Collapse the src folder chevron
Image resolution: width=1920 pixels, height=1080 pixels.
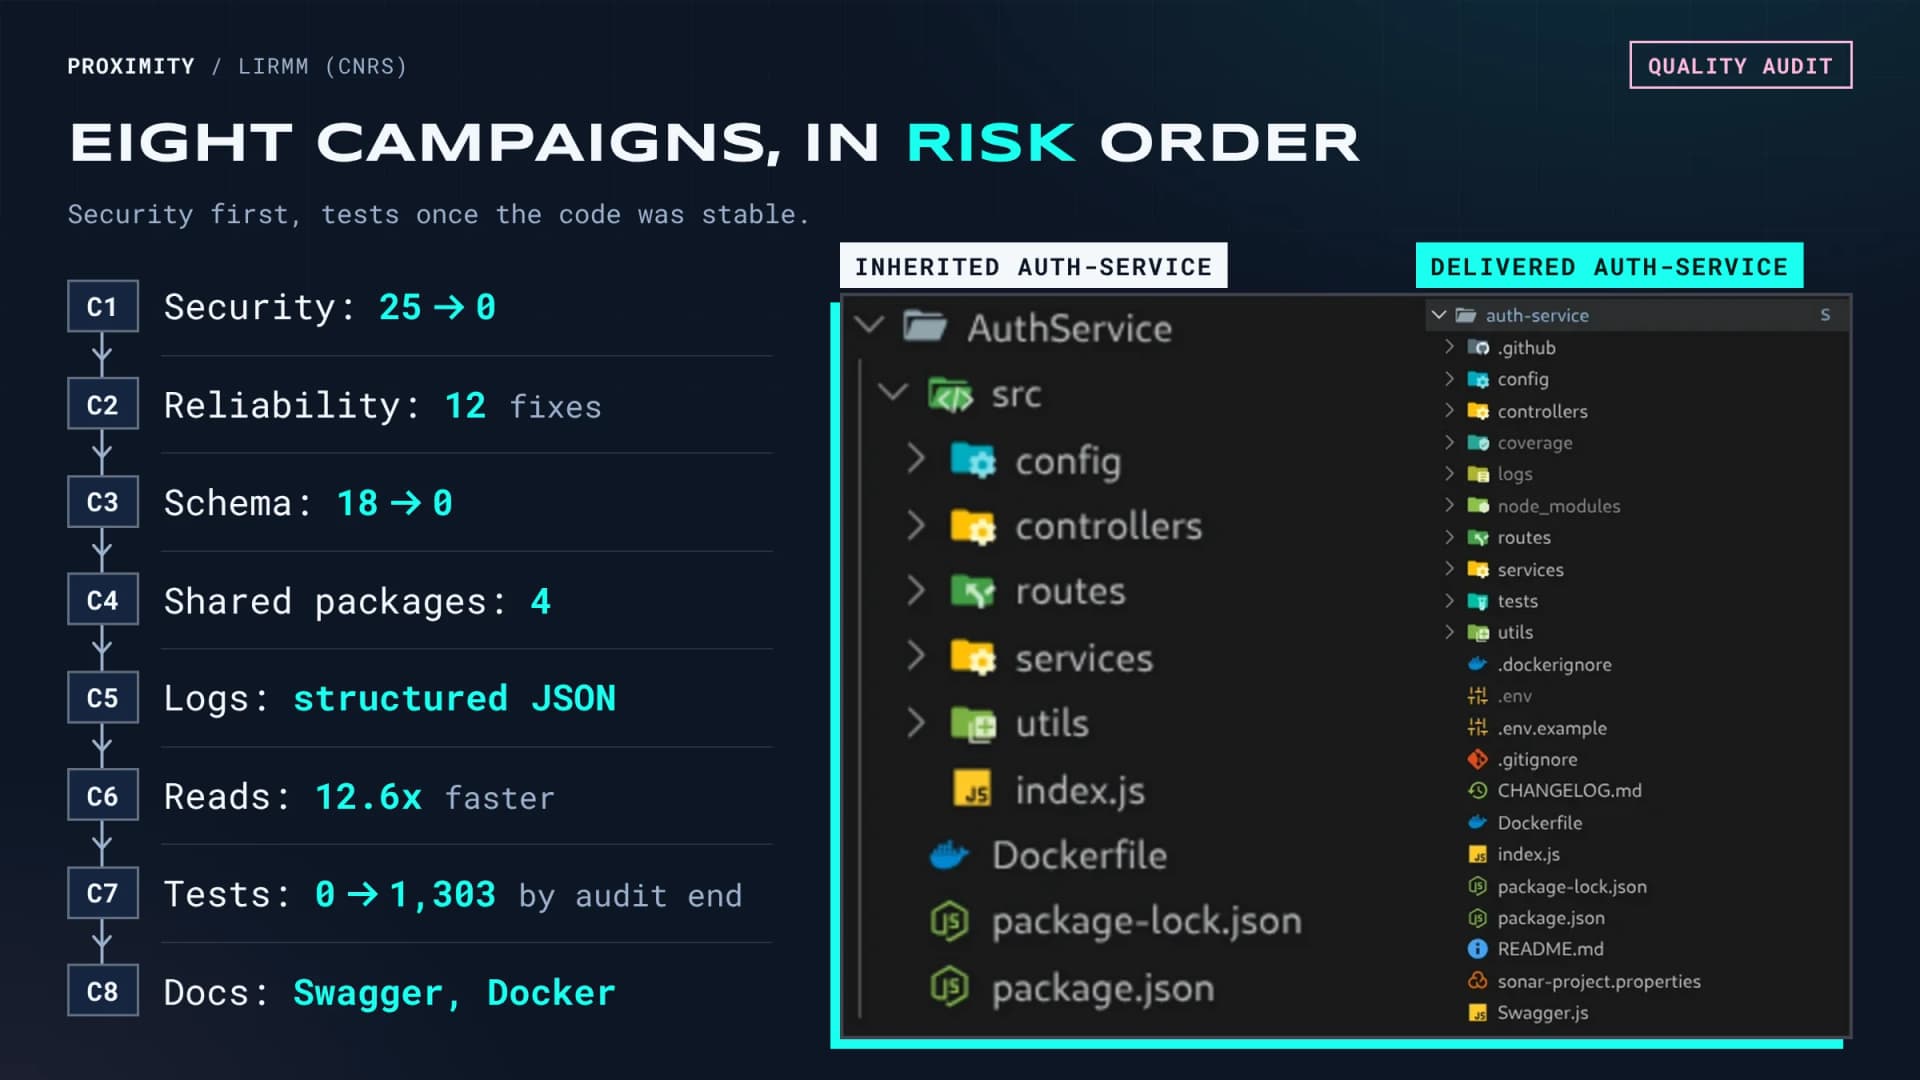pos(892,392)
